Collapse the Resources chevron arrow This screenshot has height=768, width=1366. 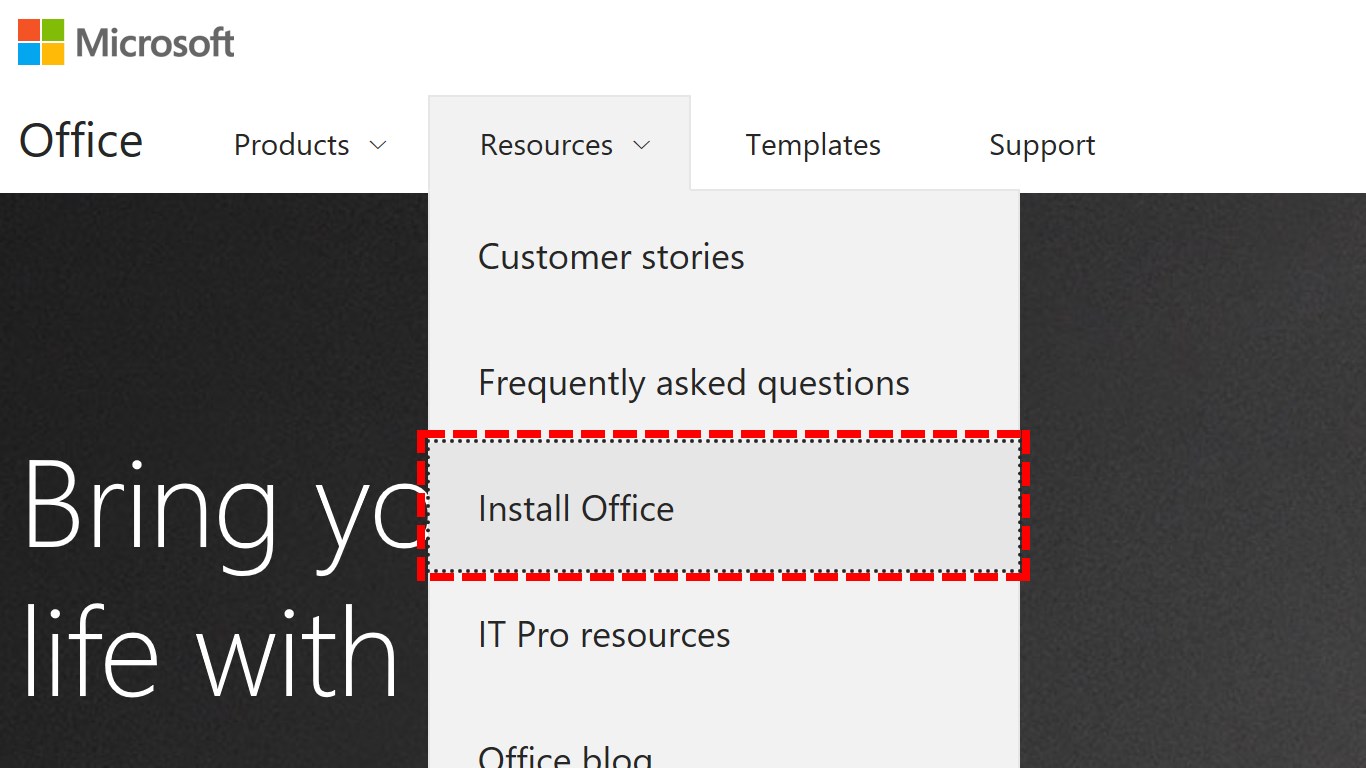click(x=642, y=145)
